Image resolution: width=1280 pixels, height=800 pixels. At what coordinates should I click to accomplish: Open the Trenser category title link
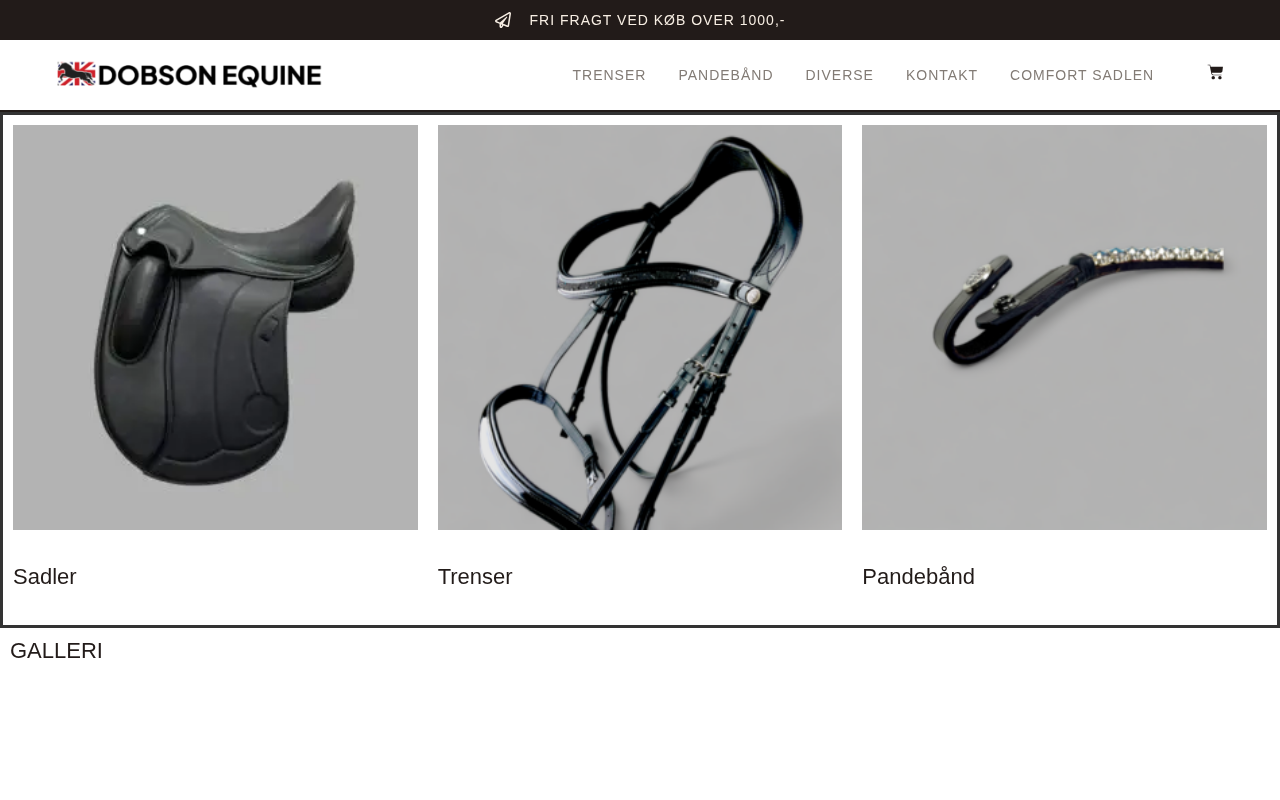coord(475,577)
